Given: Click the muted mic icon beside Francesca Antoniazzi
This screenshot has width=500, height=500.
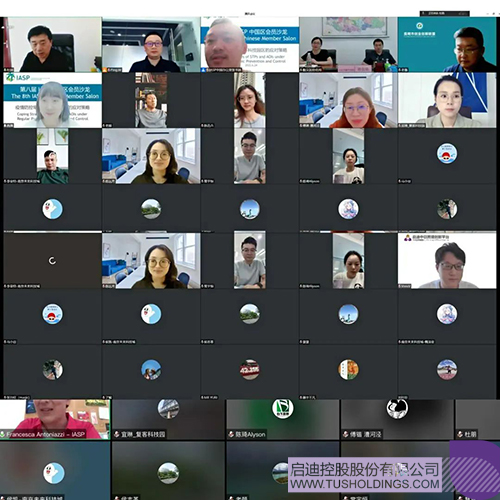Looking at the screenshot, I should click(x=3, y=434).
